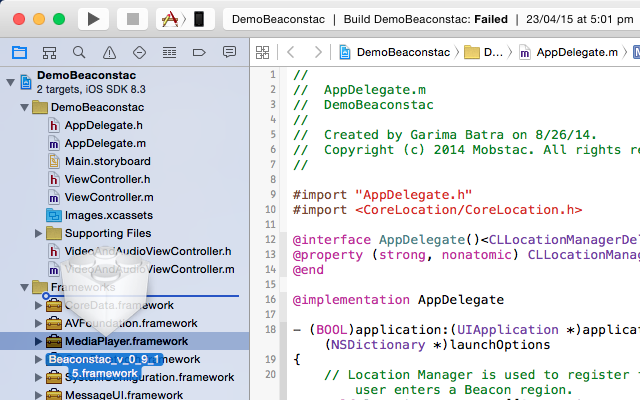Open the Report navigator speech bubble

[229, 52]
